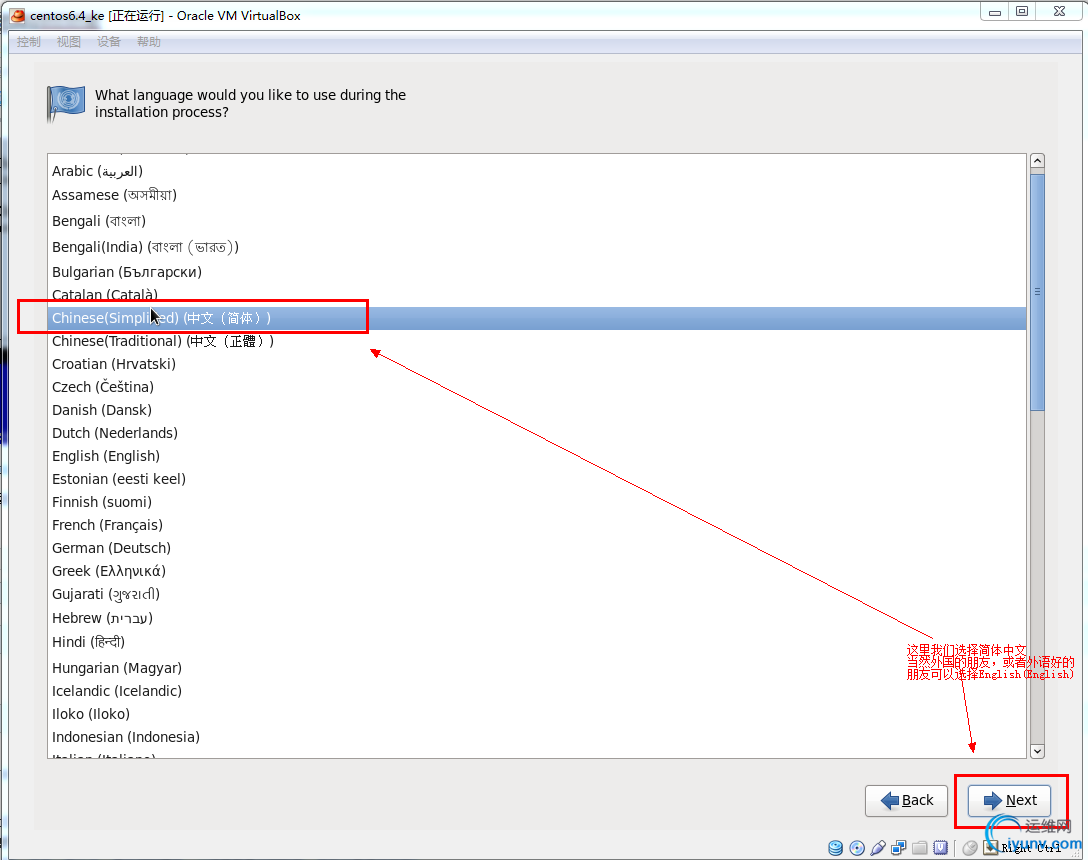Select German (Deutsch) language
Screen dimensions: 1088x860
point(536,547)
